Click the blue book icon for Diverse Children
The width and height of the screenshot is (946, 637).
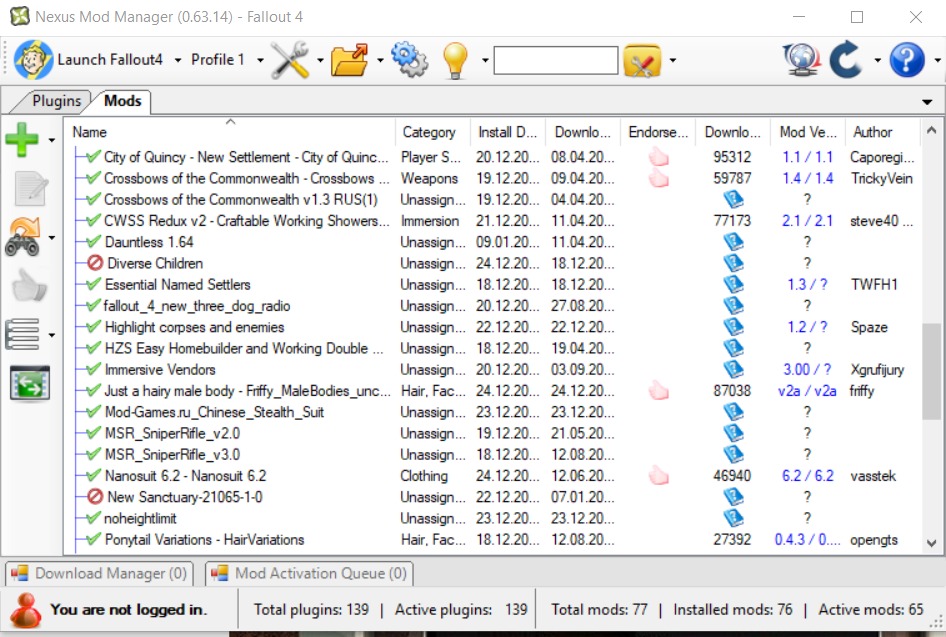coord(733,263)
